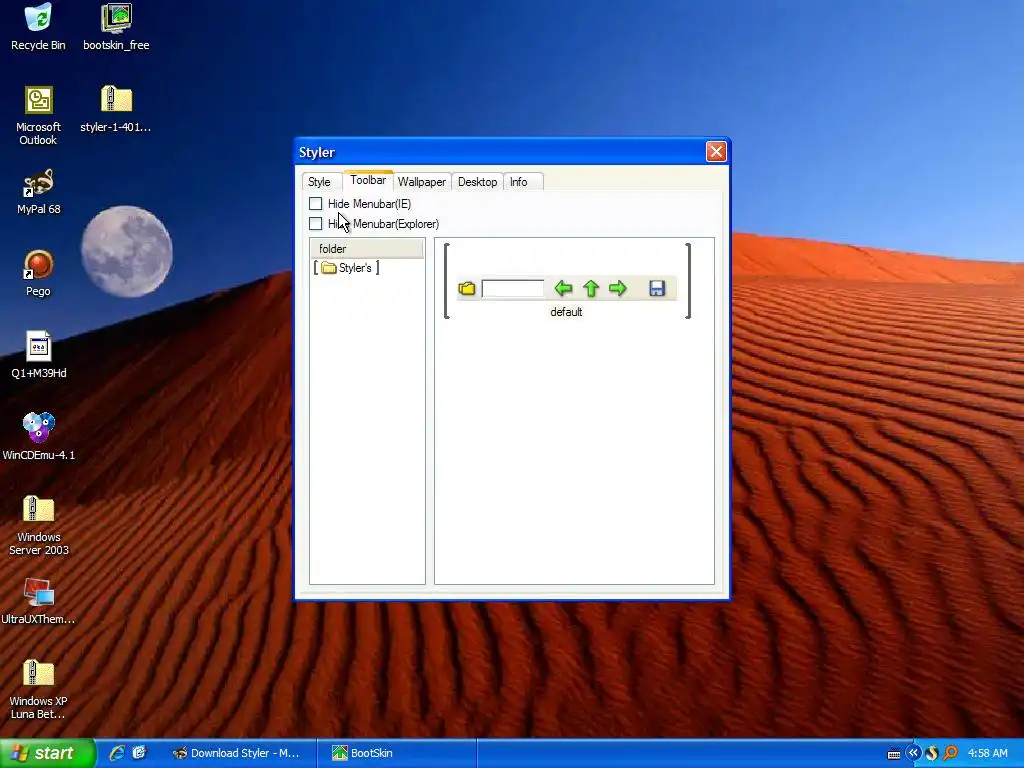Screen dimensions: 1024x768
Task: Click the default label under toolbar preview
Action: (566, 312)
